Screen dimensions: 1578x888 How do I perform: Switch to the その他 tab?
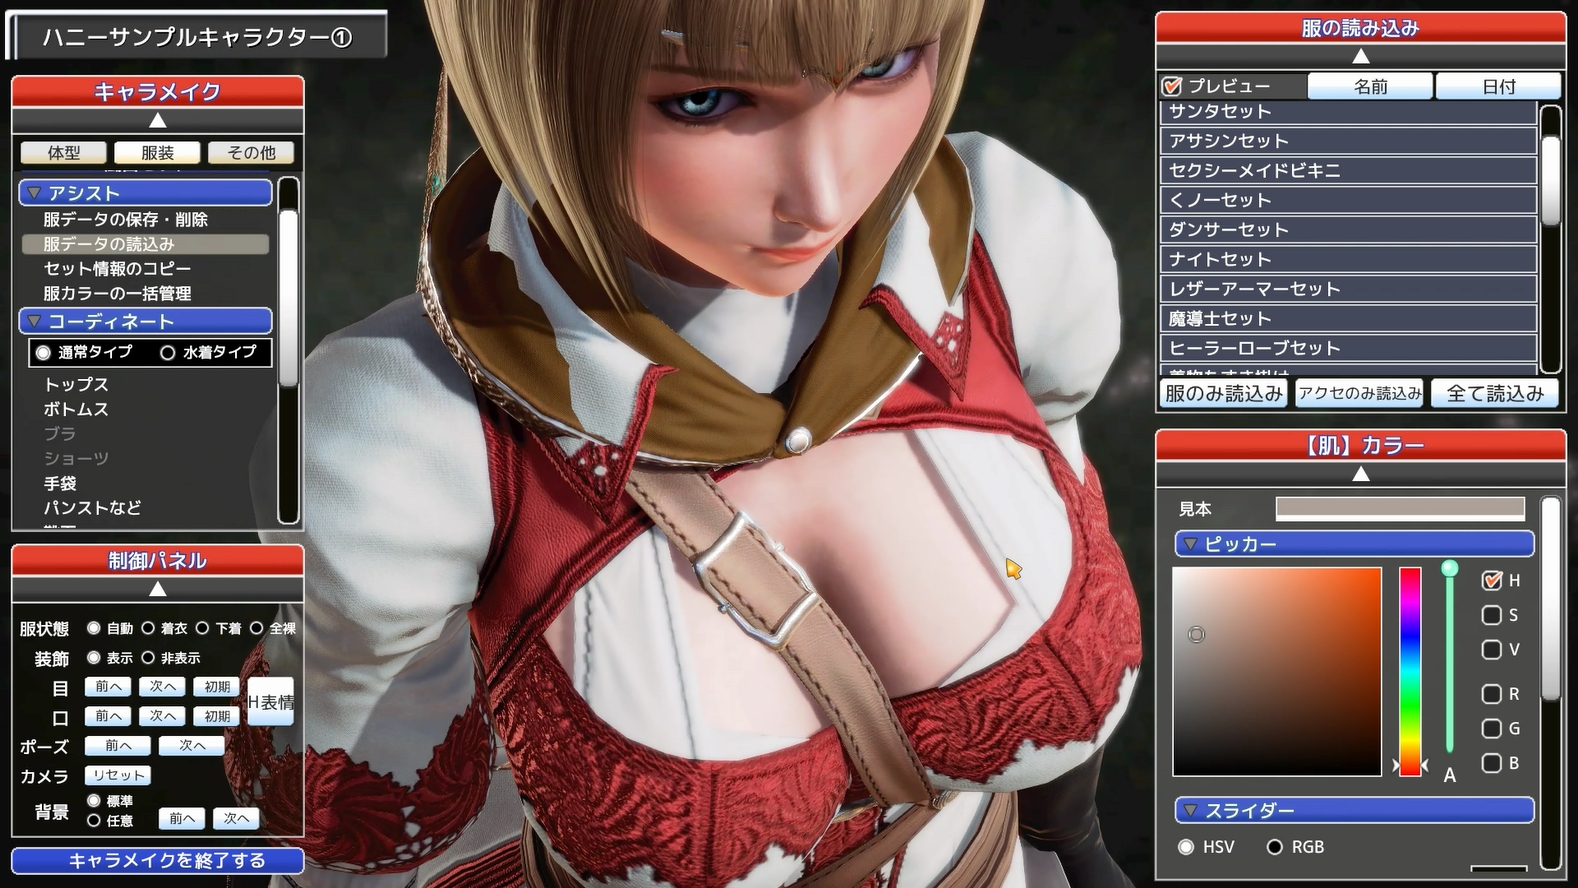pyautogui.click(x=251, y=152)
